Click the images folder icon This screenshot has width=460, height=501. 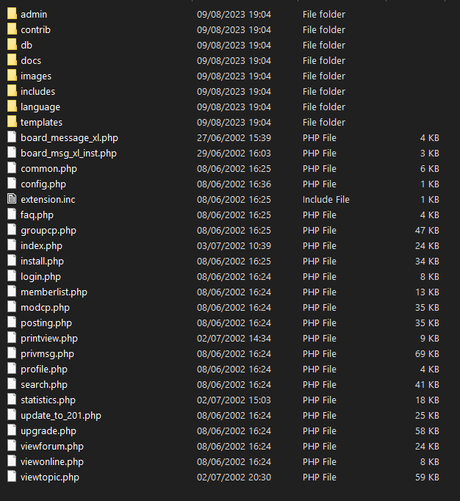click(x=12, y=76)
